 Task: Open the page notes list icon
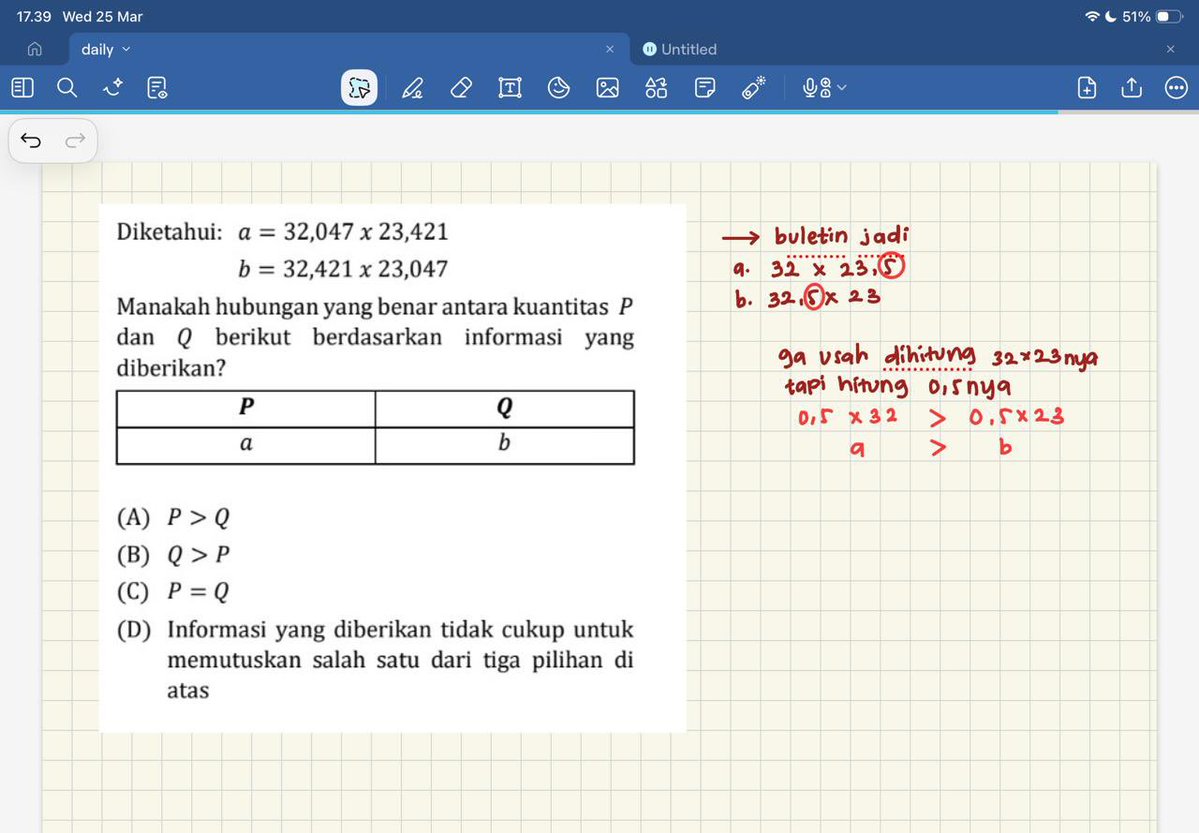[158, 88]
